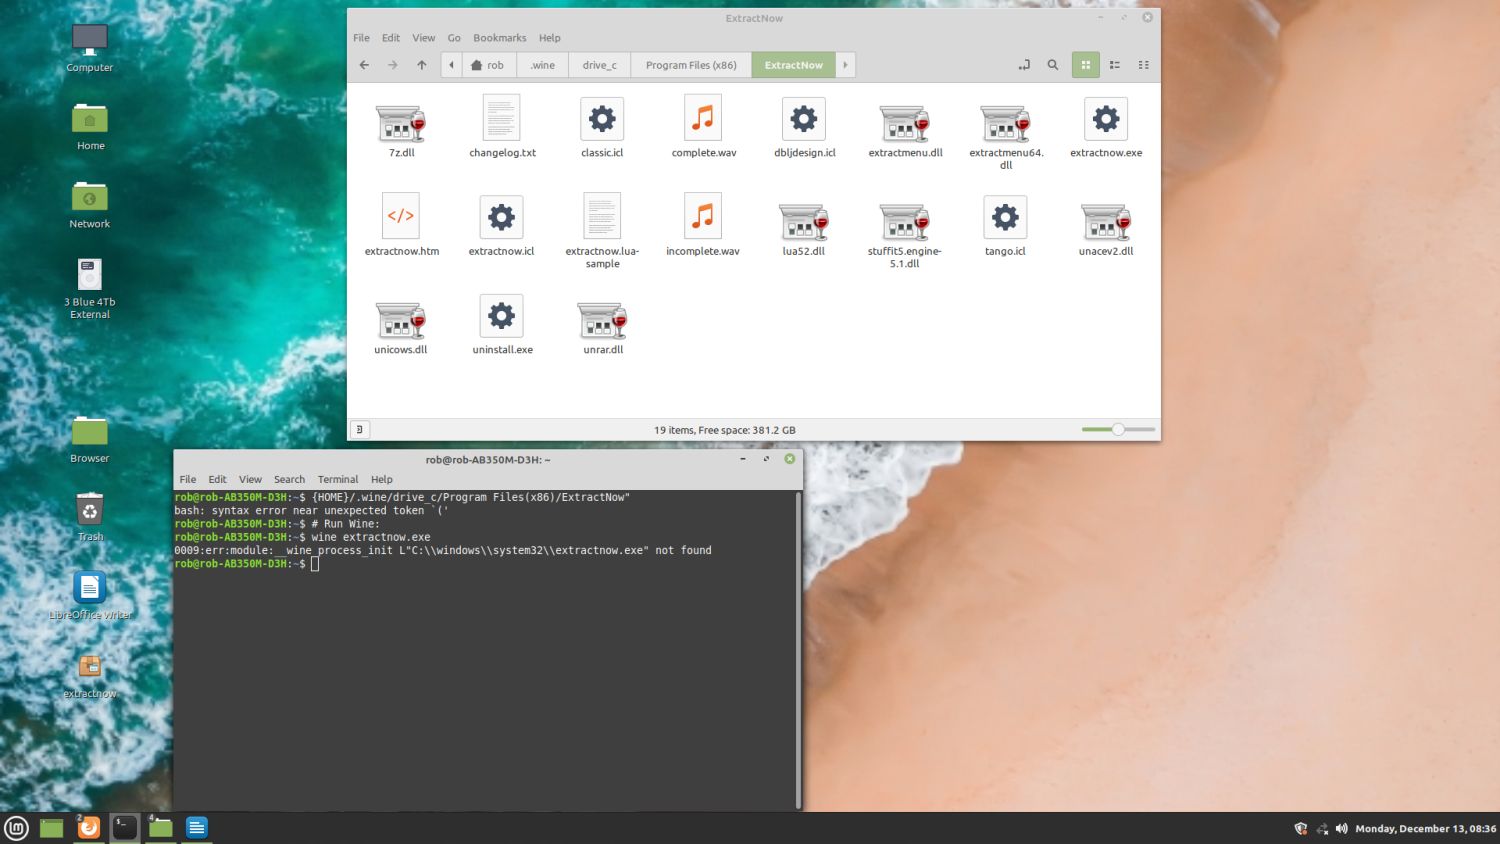This screenshot has width=1500, height=844.
Task: Select the stuffit5.engine-5.1.dll file
Action: click(905, 221)
